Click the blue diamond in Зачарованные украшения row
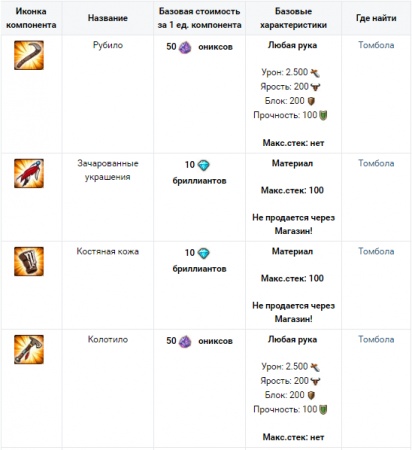Image resolution: width=412 pixels, height=450 pixels. click(203, 165)
